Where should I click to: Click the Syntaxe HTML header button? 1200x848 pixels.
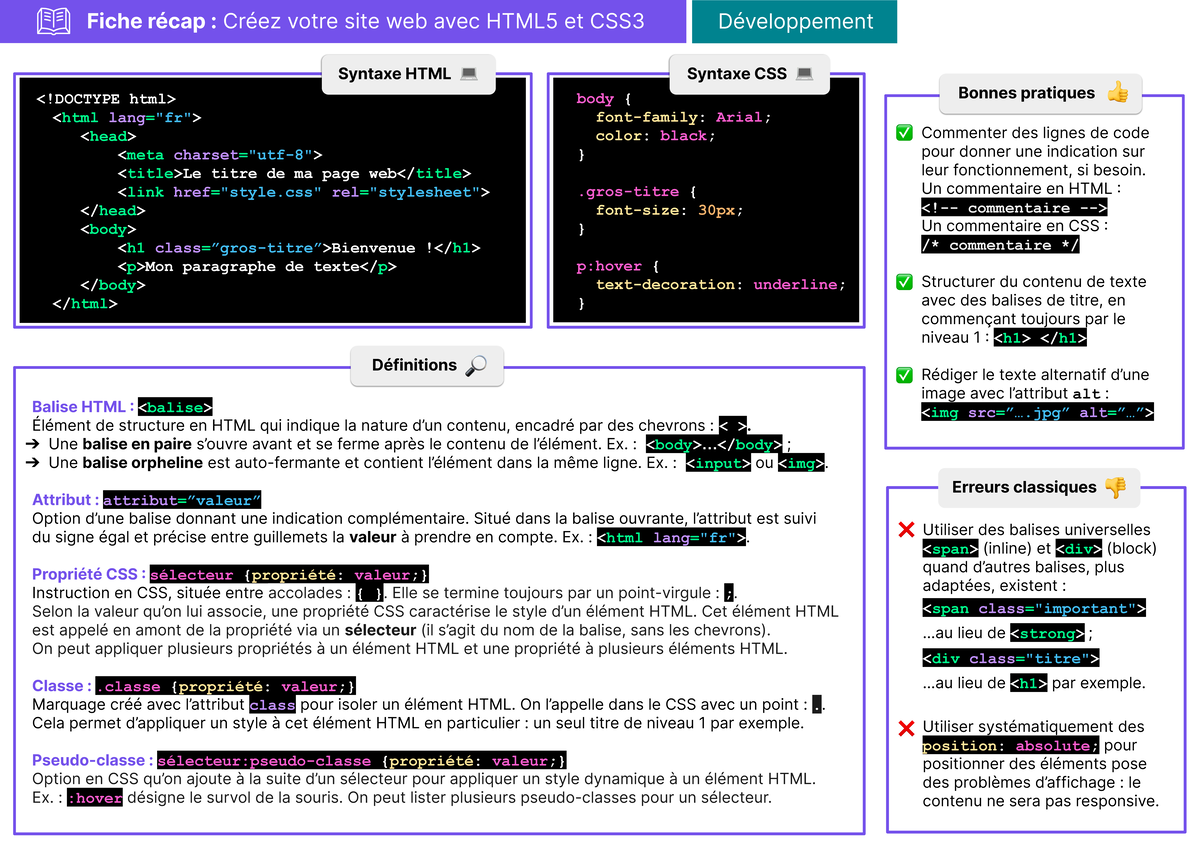pyautogui.click(x=408, y=74)
